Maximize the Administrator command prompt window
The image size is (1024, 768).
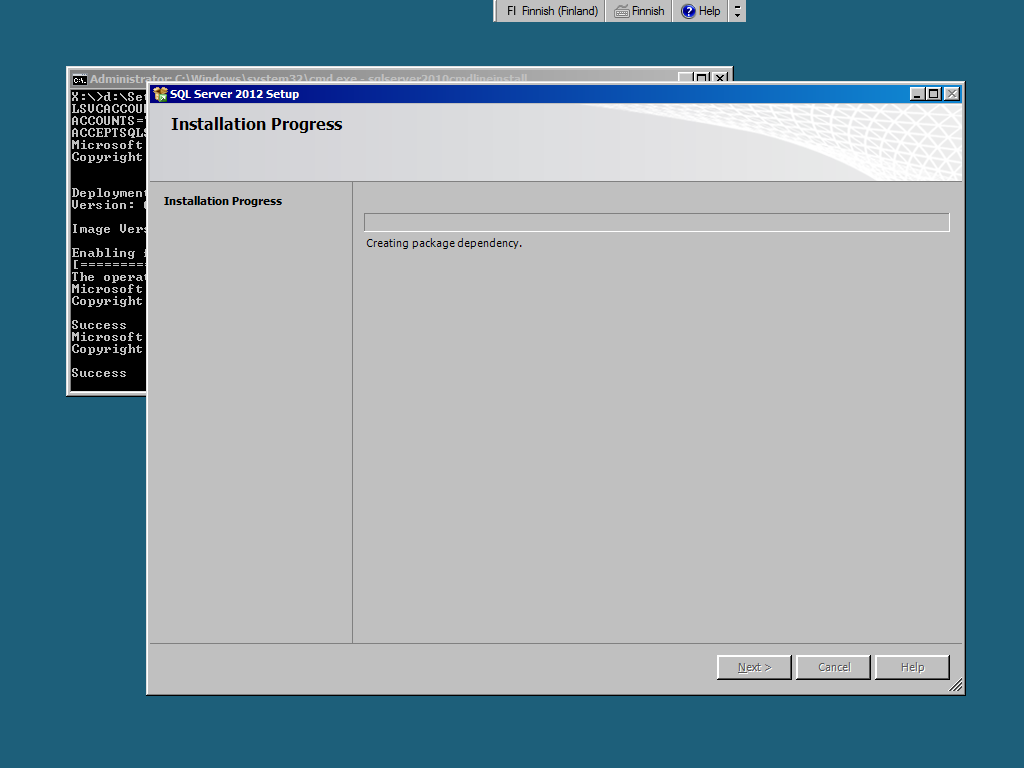702,78
